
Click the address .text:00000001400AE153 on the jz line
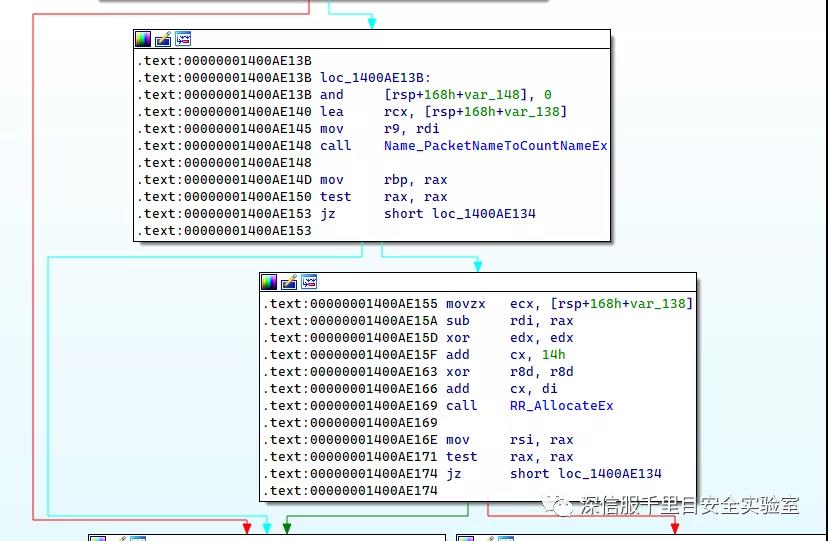(x=224, y=214)
